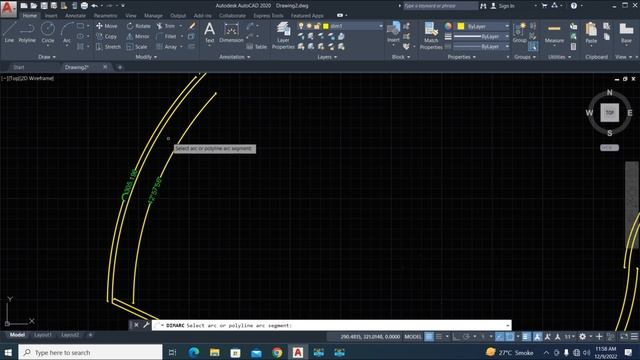This screenshot has height=360, width=640.
Task: Click the MODEL space button
Action: [x=413, y=337]
